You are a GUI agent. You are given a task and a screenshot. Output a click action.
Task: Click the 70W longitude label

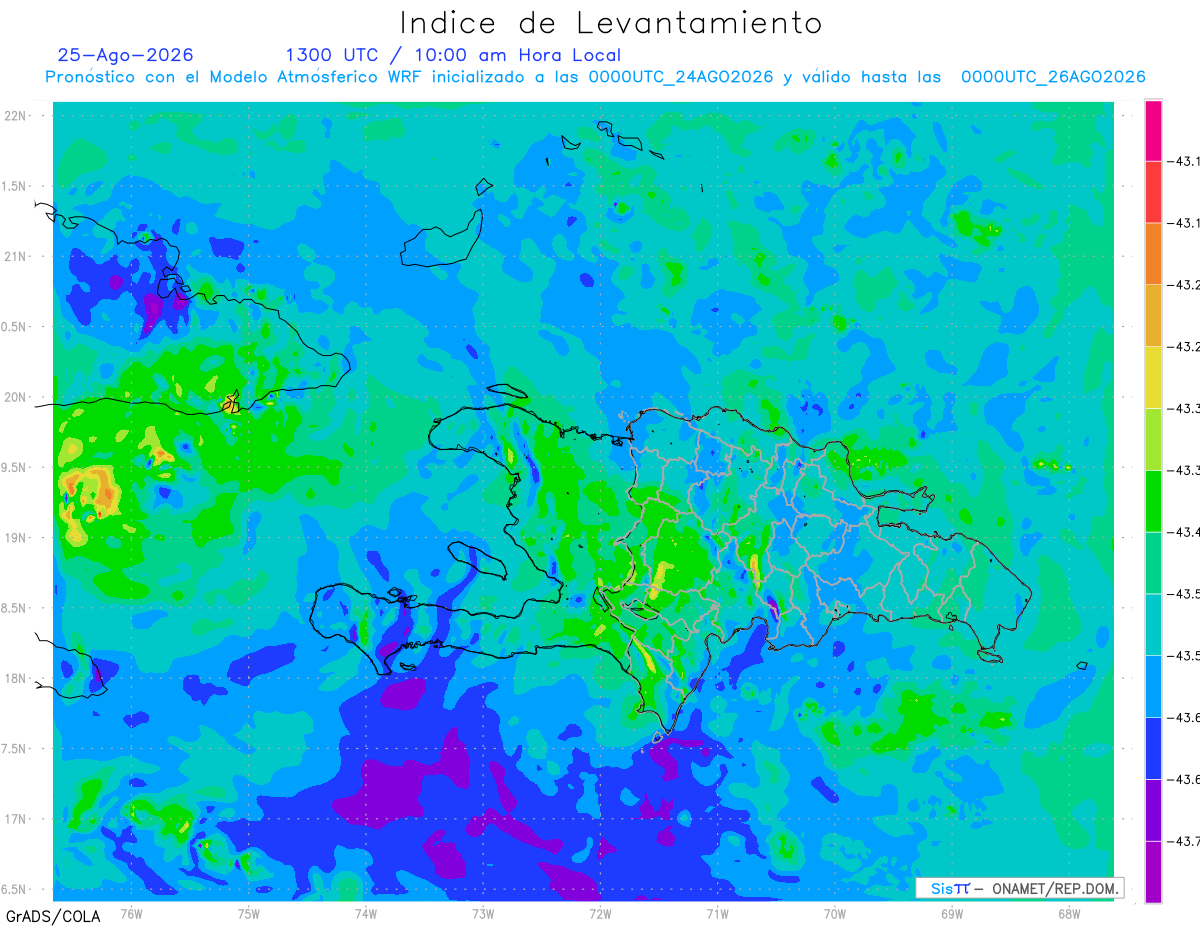pos(835,913)
